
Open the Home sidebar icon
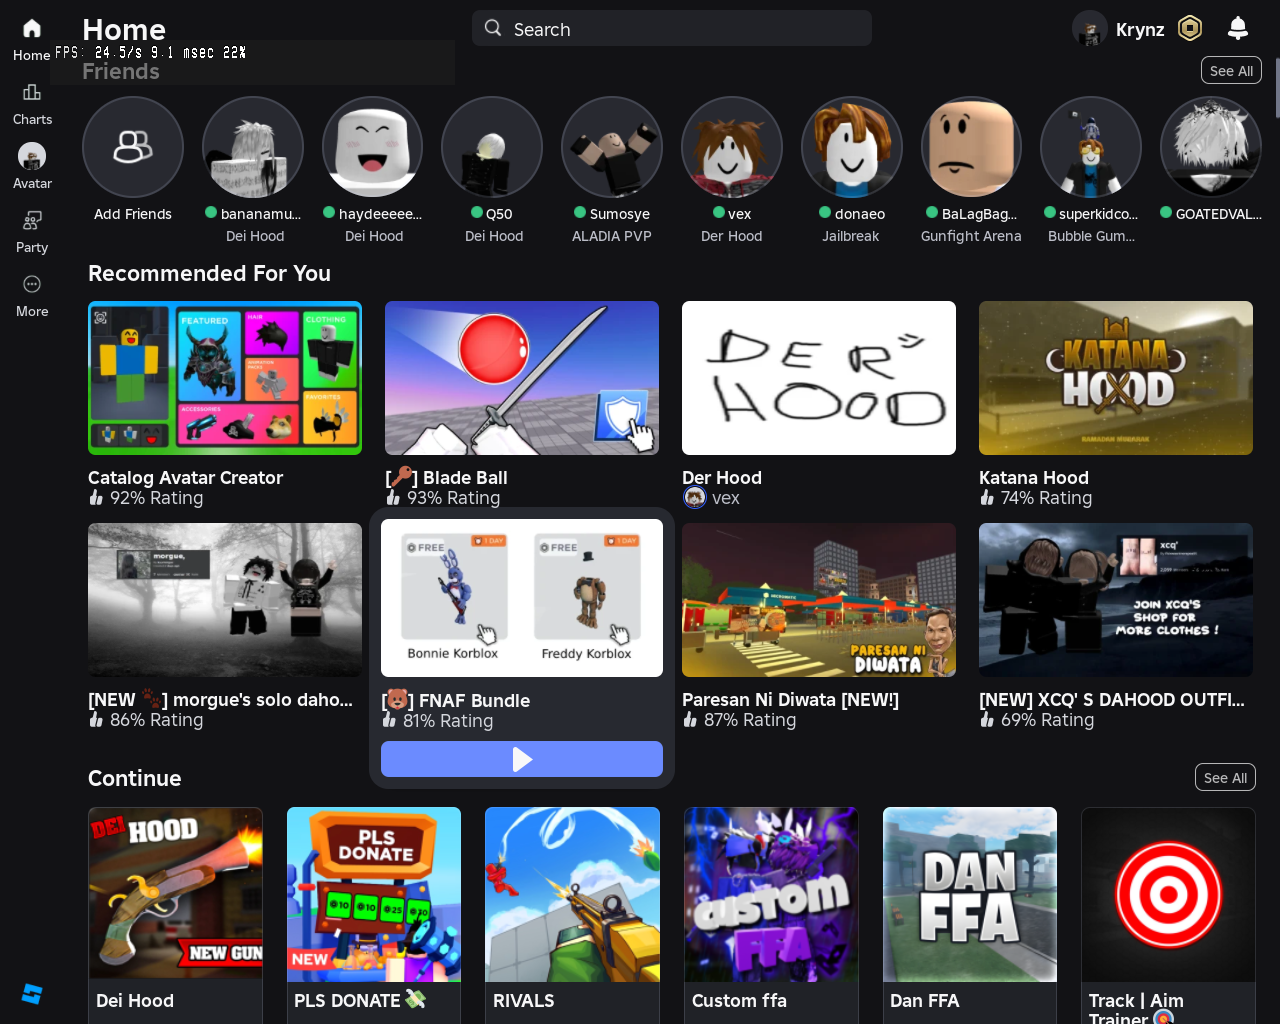click(x=32, y=28)
